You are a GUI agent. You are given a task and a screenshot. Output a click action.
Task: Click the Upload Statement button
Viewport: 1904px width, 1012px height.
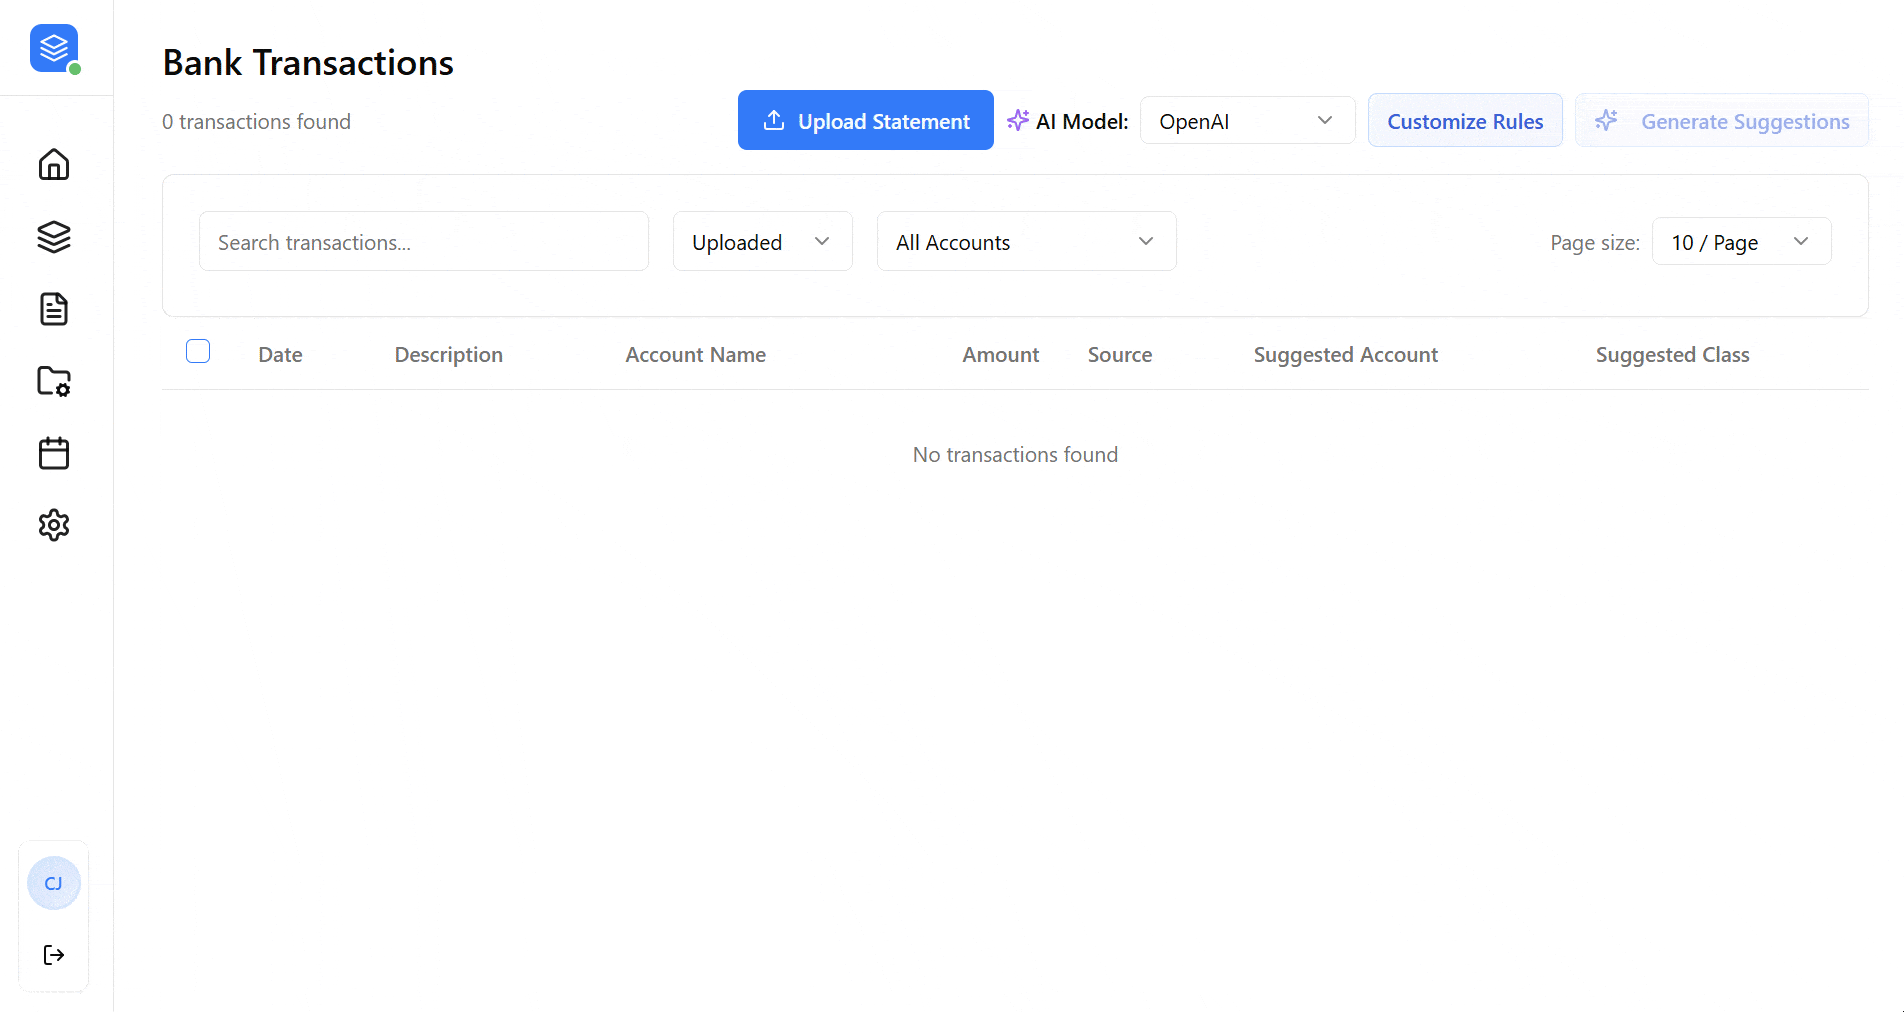click(865, 121)
